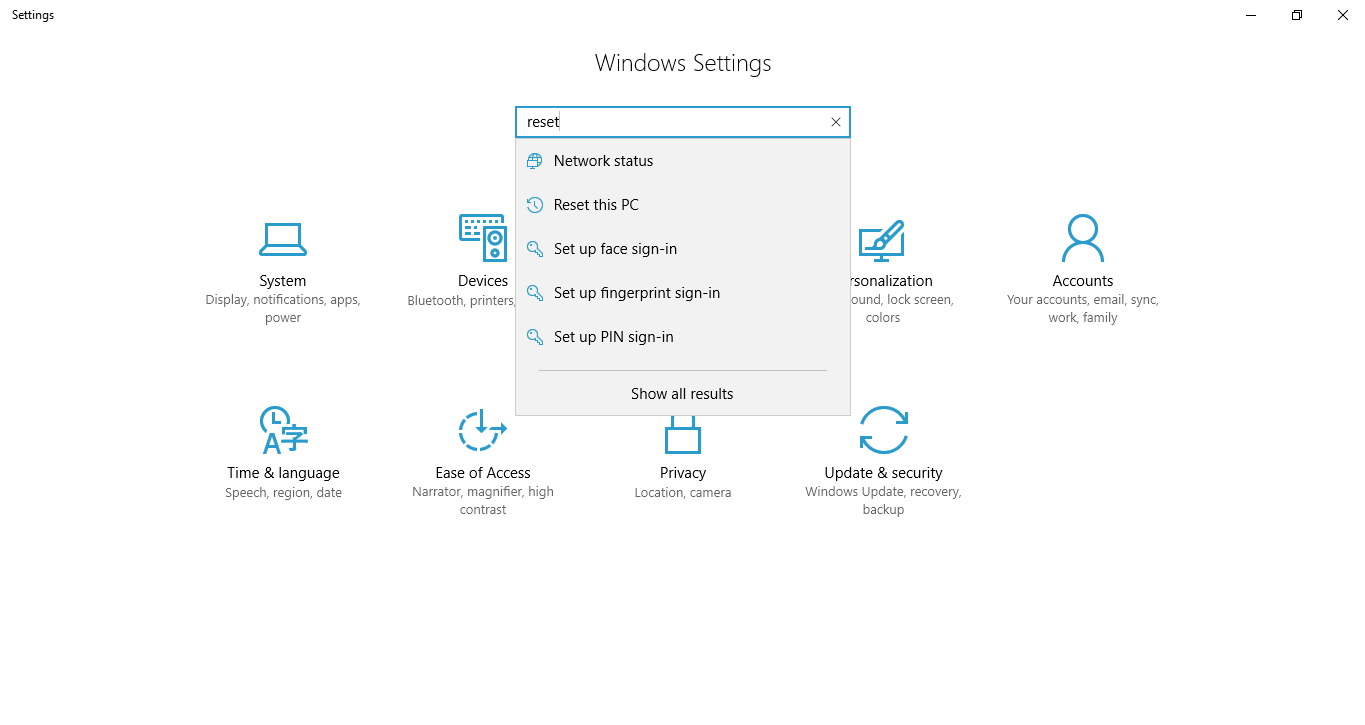Close the Settings window
The image size is (1365, 725).
pyautogui.click(x=1343, y=15)
